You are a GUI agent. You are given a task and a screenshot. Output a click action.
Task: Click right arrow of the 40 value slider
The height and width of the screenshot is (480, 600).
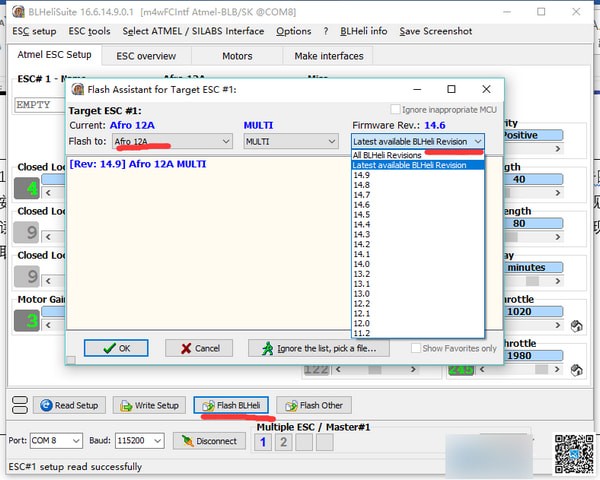558,193
